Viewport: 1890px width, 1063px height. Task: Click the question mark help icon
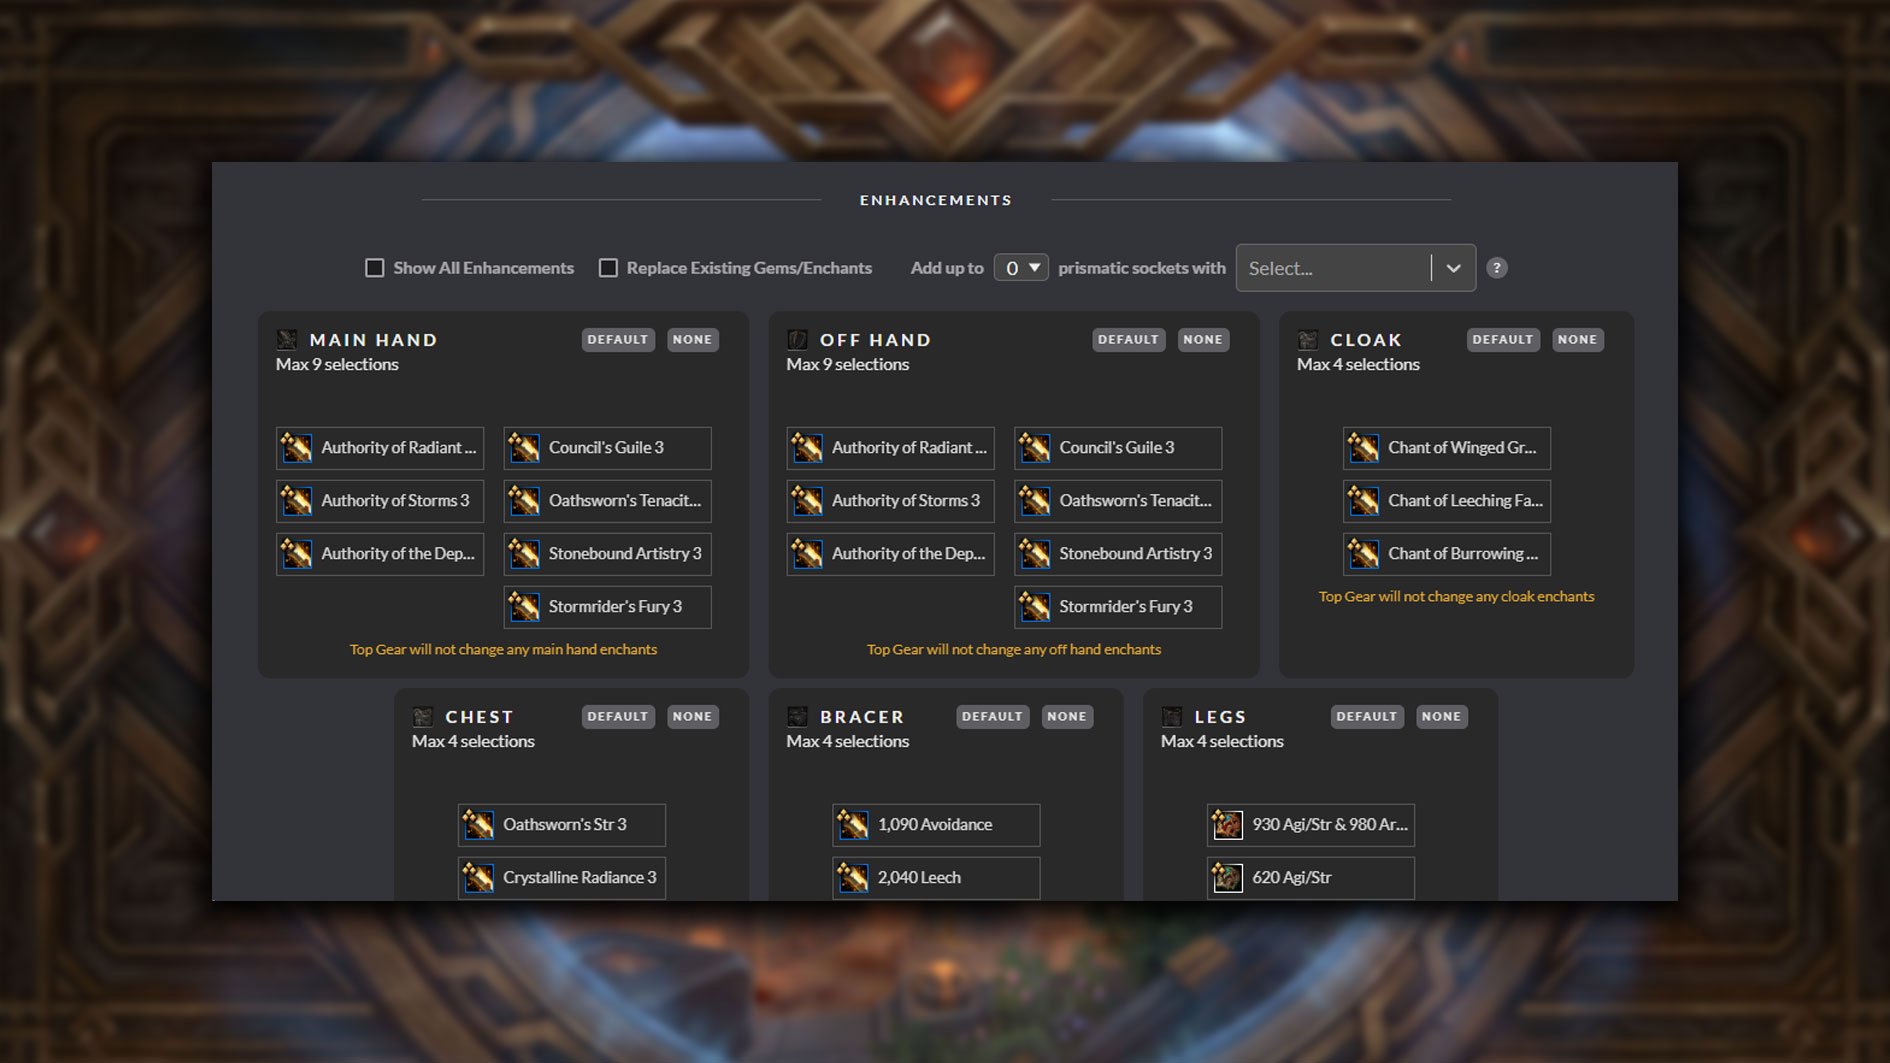pyautogui.click(x=1496, y=268)
